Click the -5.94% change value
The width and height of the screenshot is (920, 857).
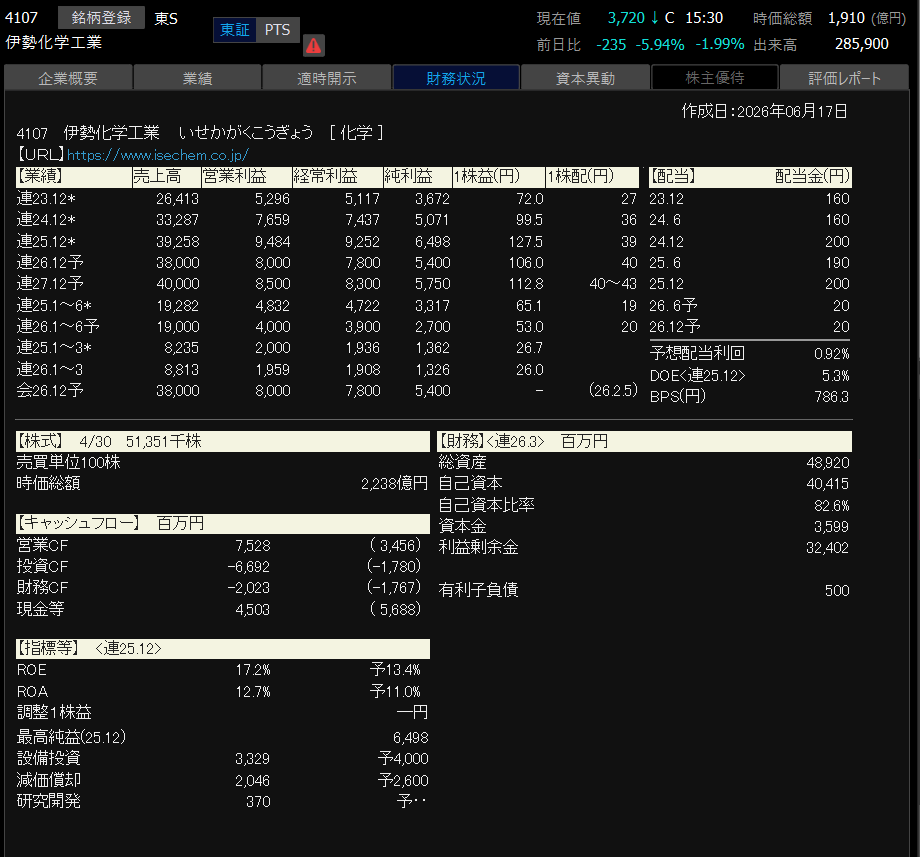coord(659,45)
